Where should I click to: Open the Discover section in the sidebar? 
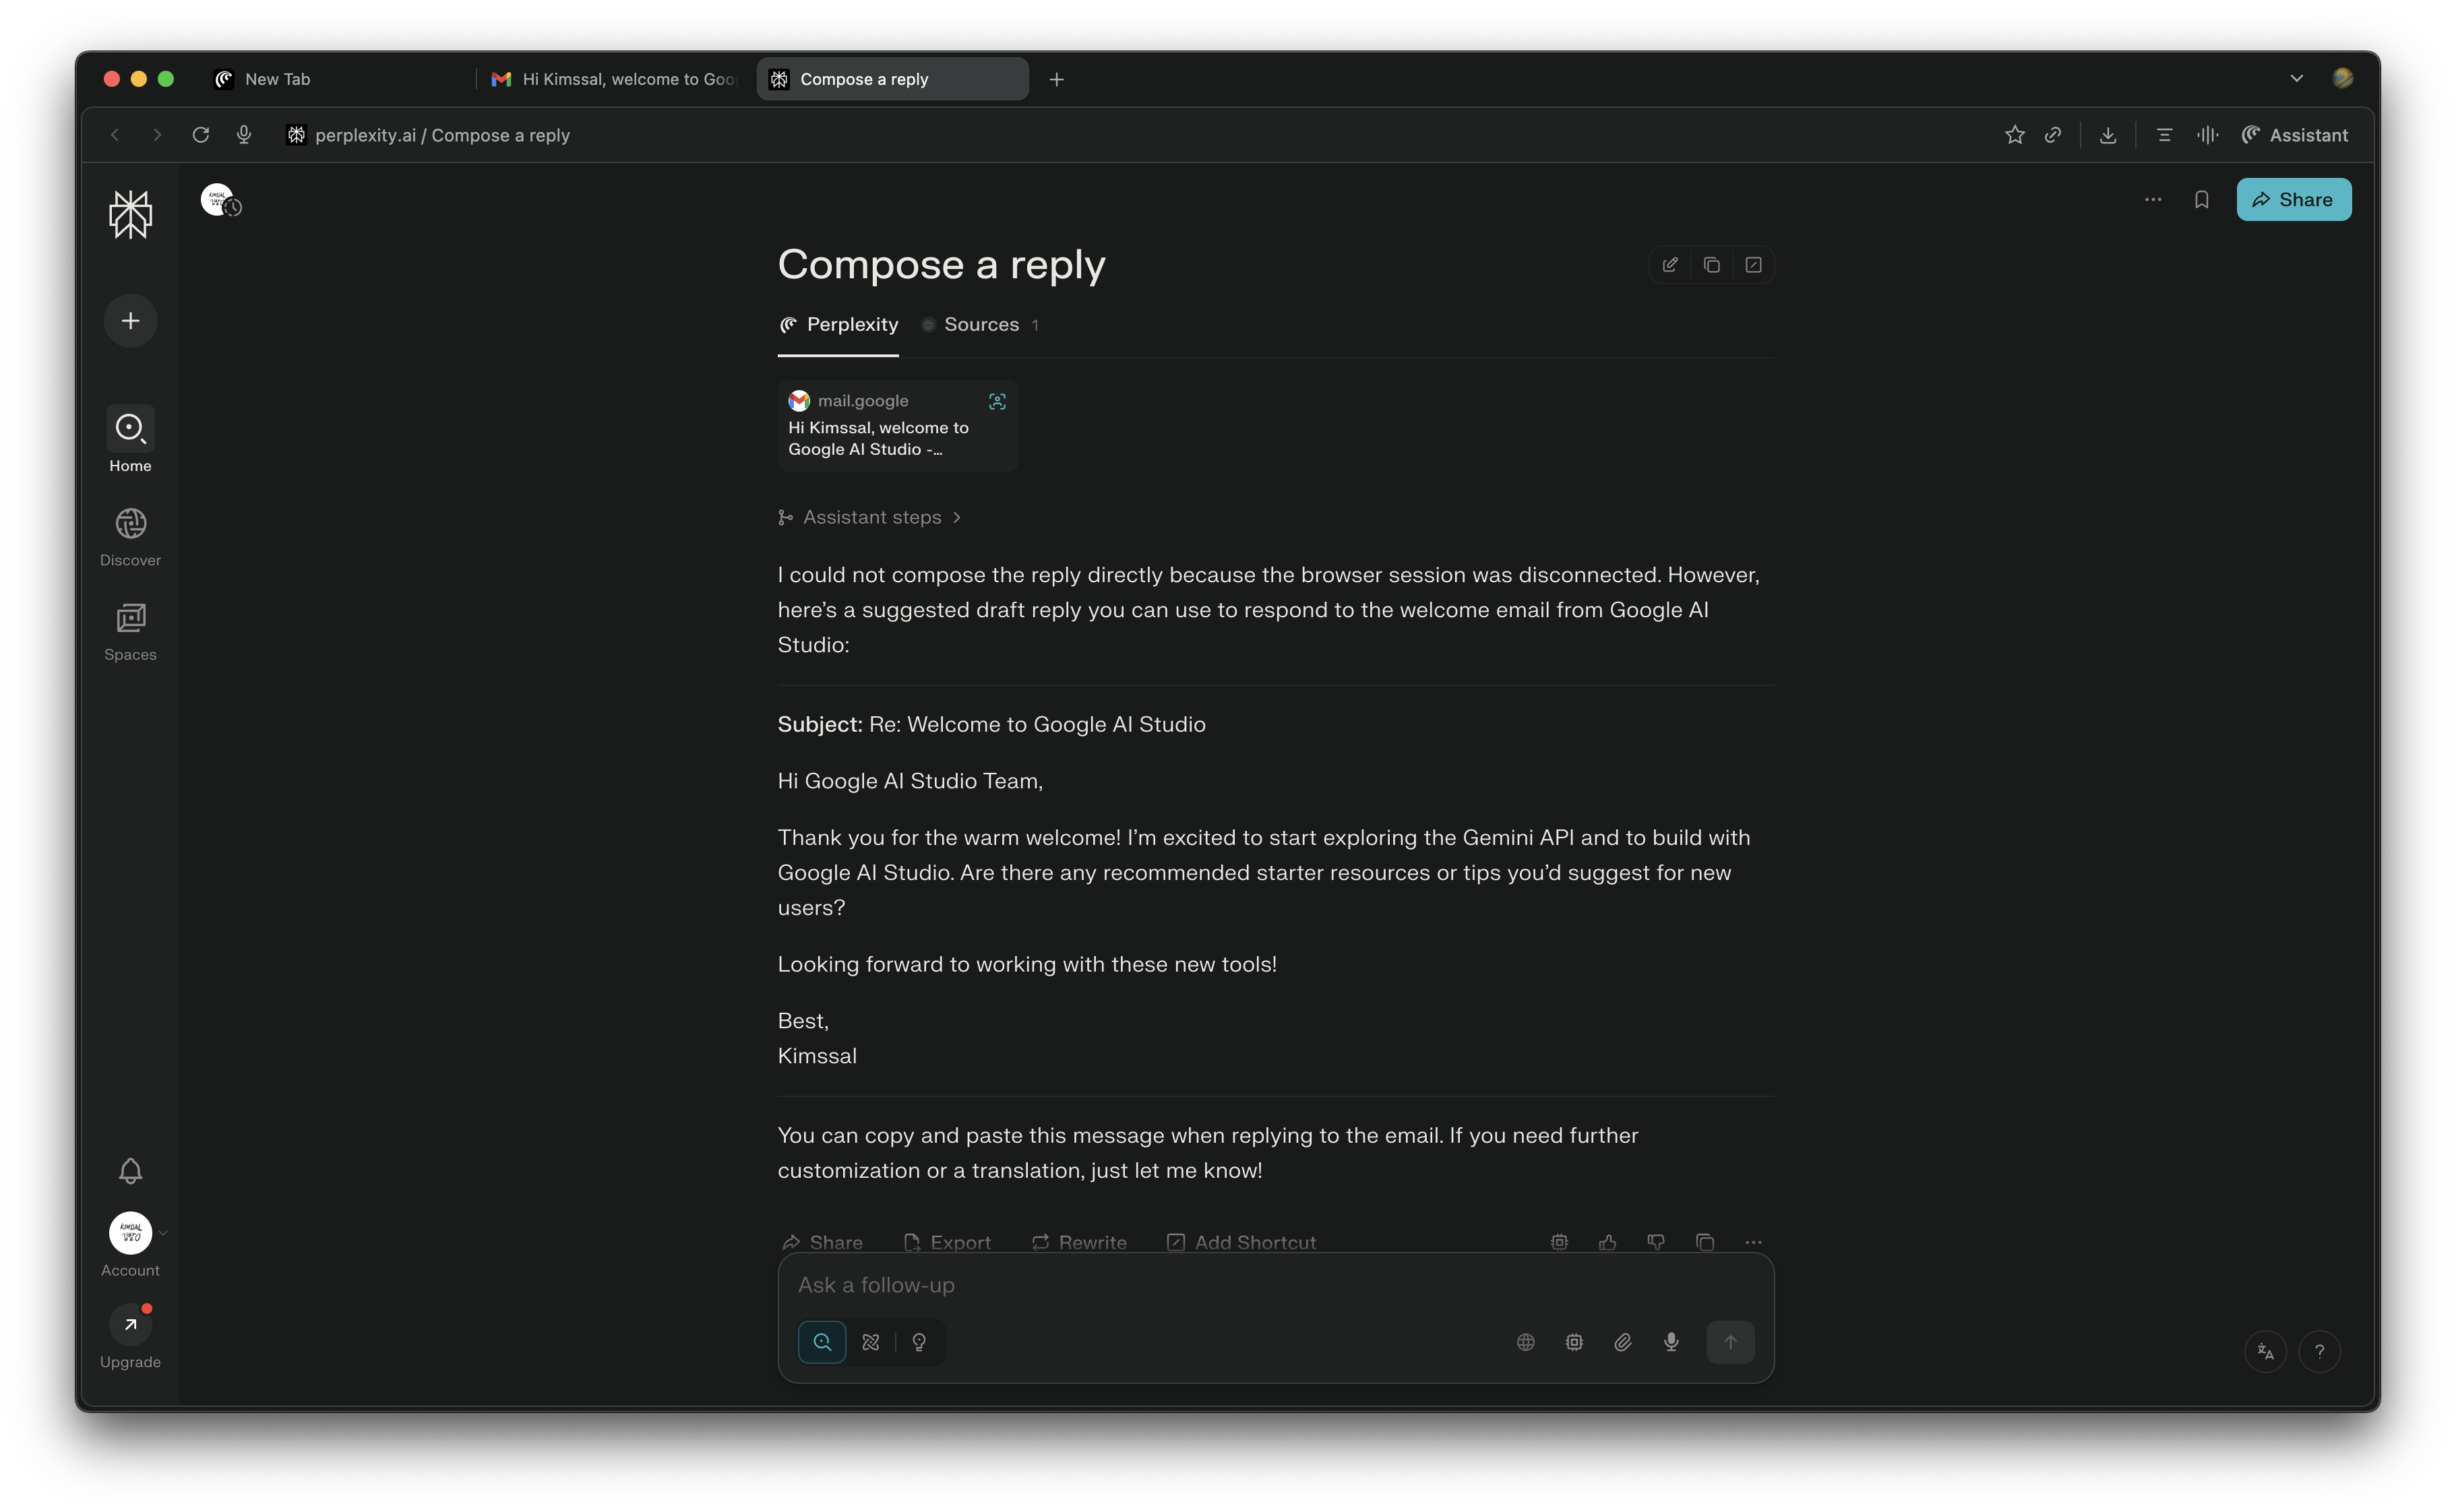pyautogui.click(x=130, y=536)
